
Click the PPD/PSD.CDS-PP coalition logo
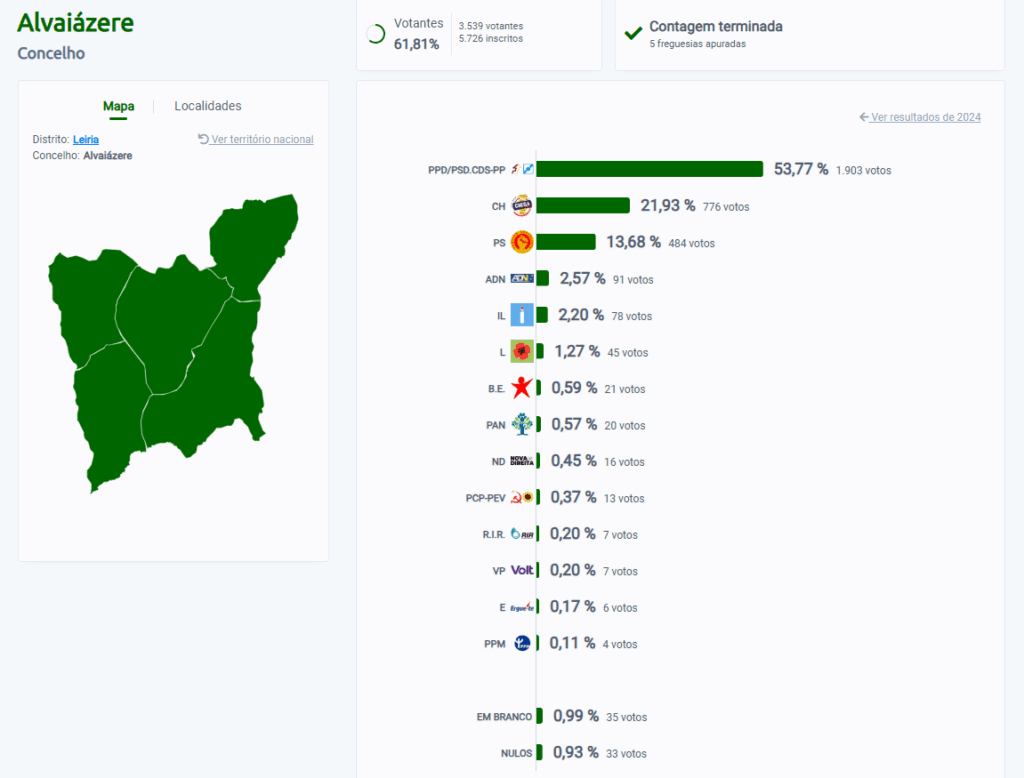click(x=522, y=170)
